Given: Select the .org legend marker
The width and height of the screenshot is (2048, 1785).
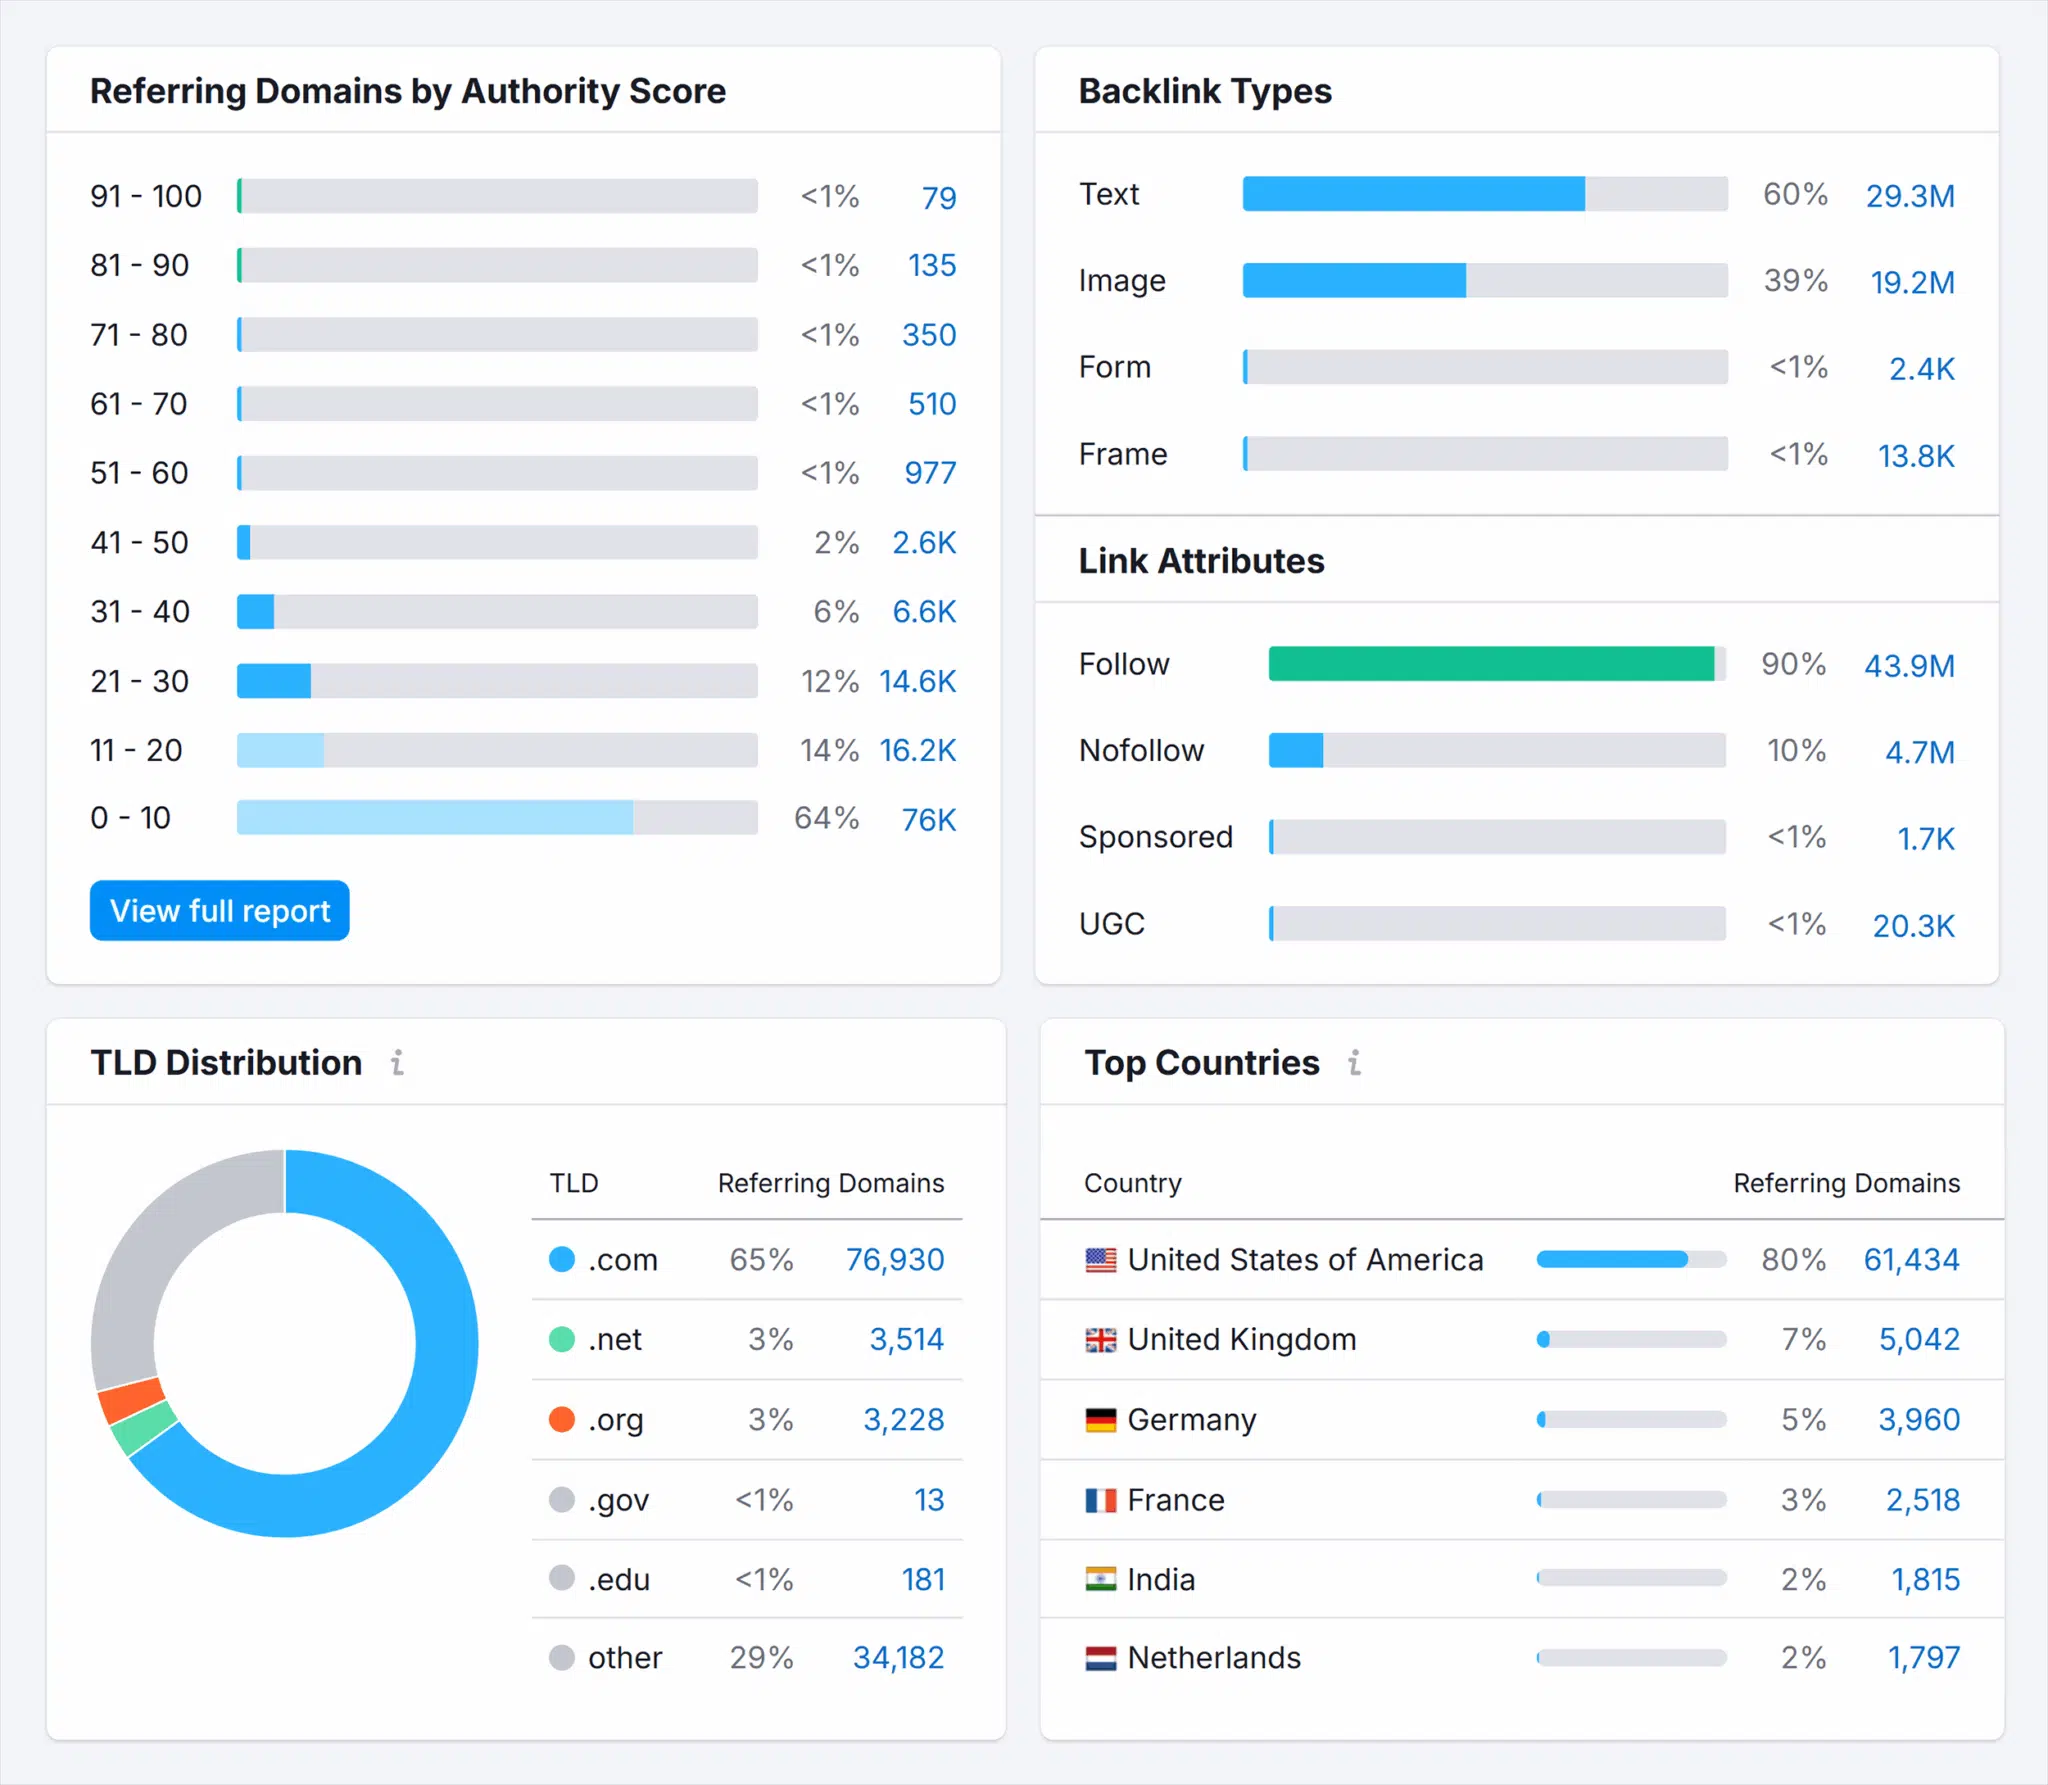Looking at the screenshot, I should point(562,1419).
